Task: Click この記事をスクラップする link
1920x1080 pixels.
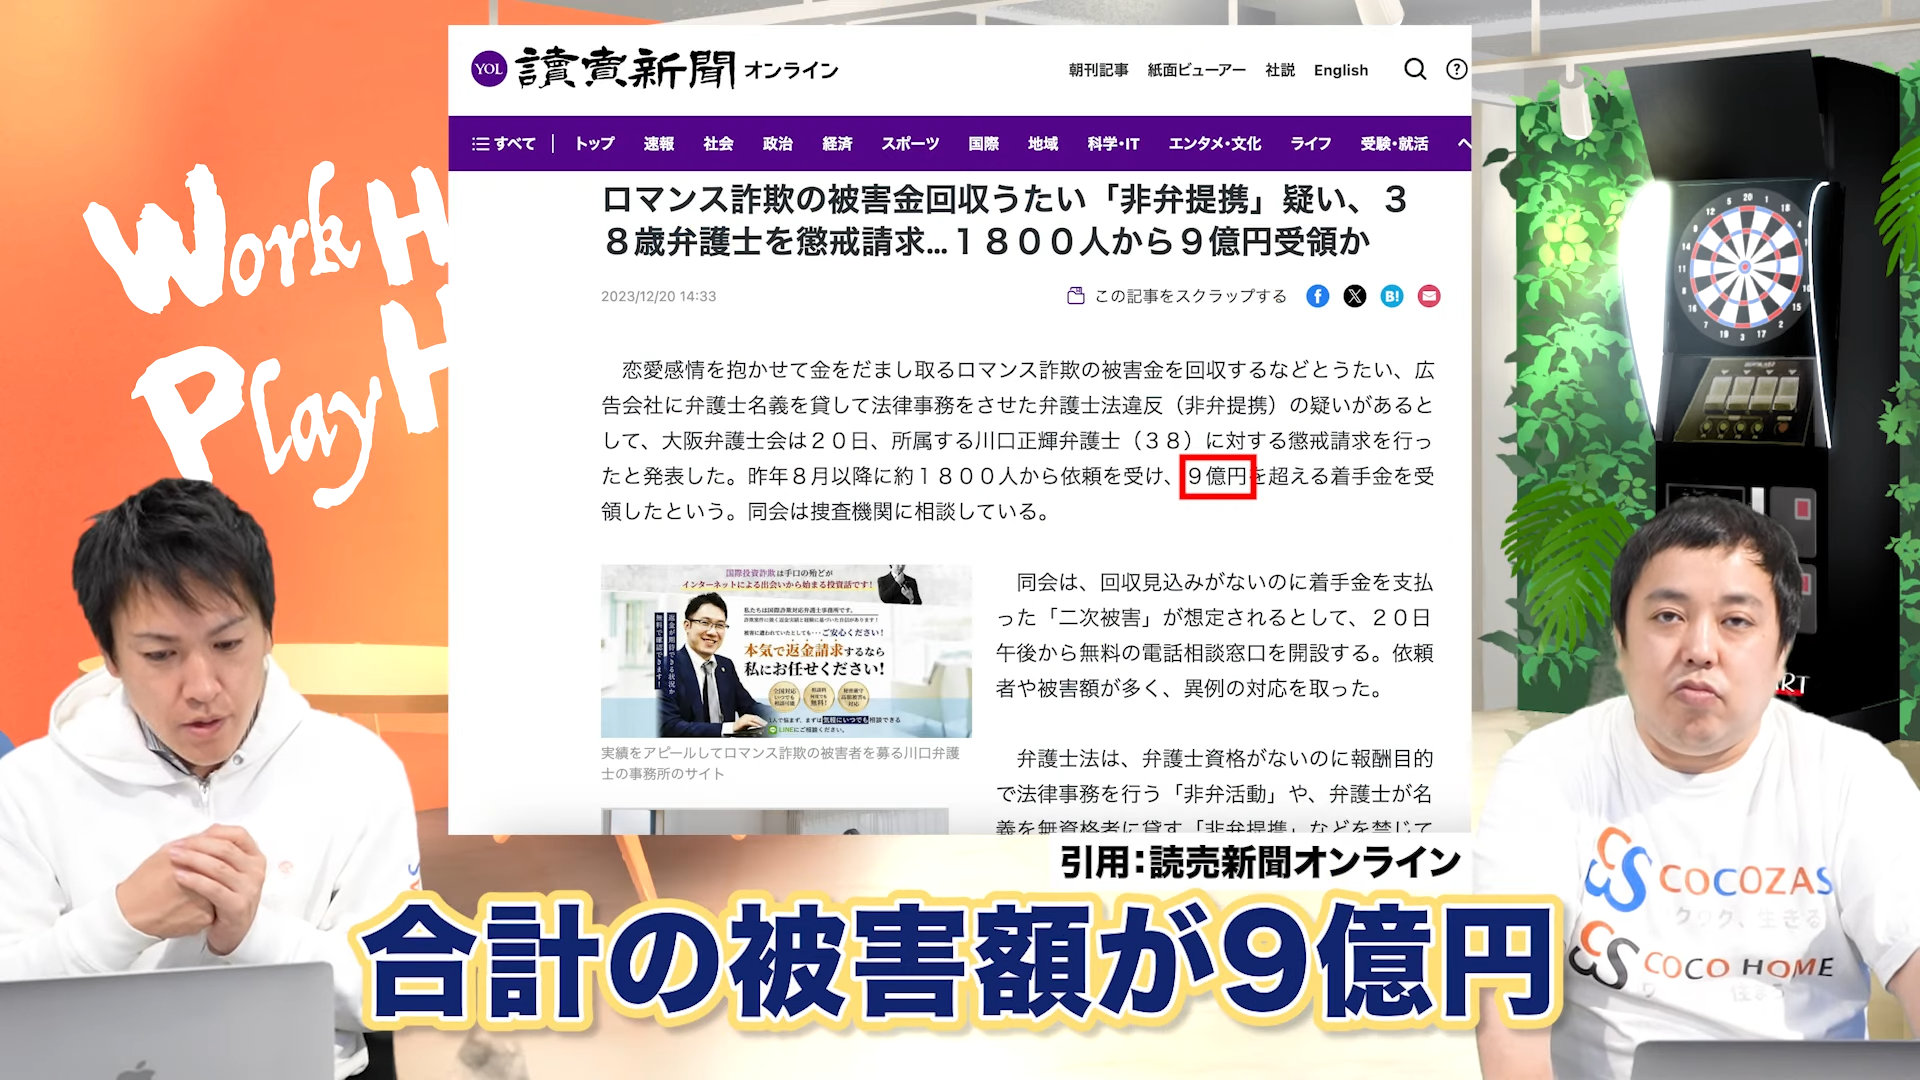Action: pyautogui.click(x=1191, y=296)
